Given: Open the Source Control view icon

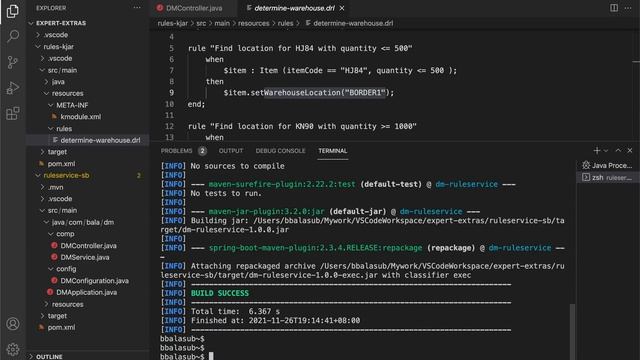Looking at the screenshot, I should pos(13,62).
